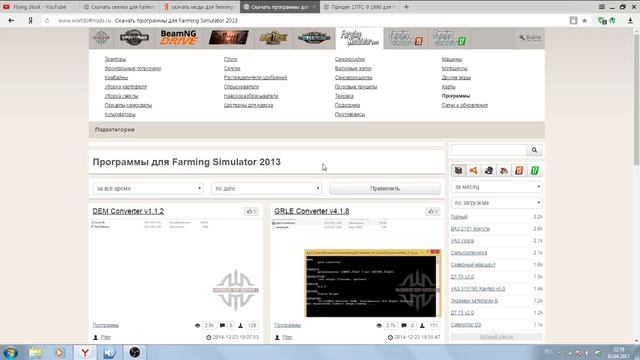
Task: Open 'ДТ 75 v3.0' in top list
Action: click(x=462, y=277)
